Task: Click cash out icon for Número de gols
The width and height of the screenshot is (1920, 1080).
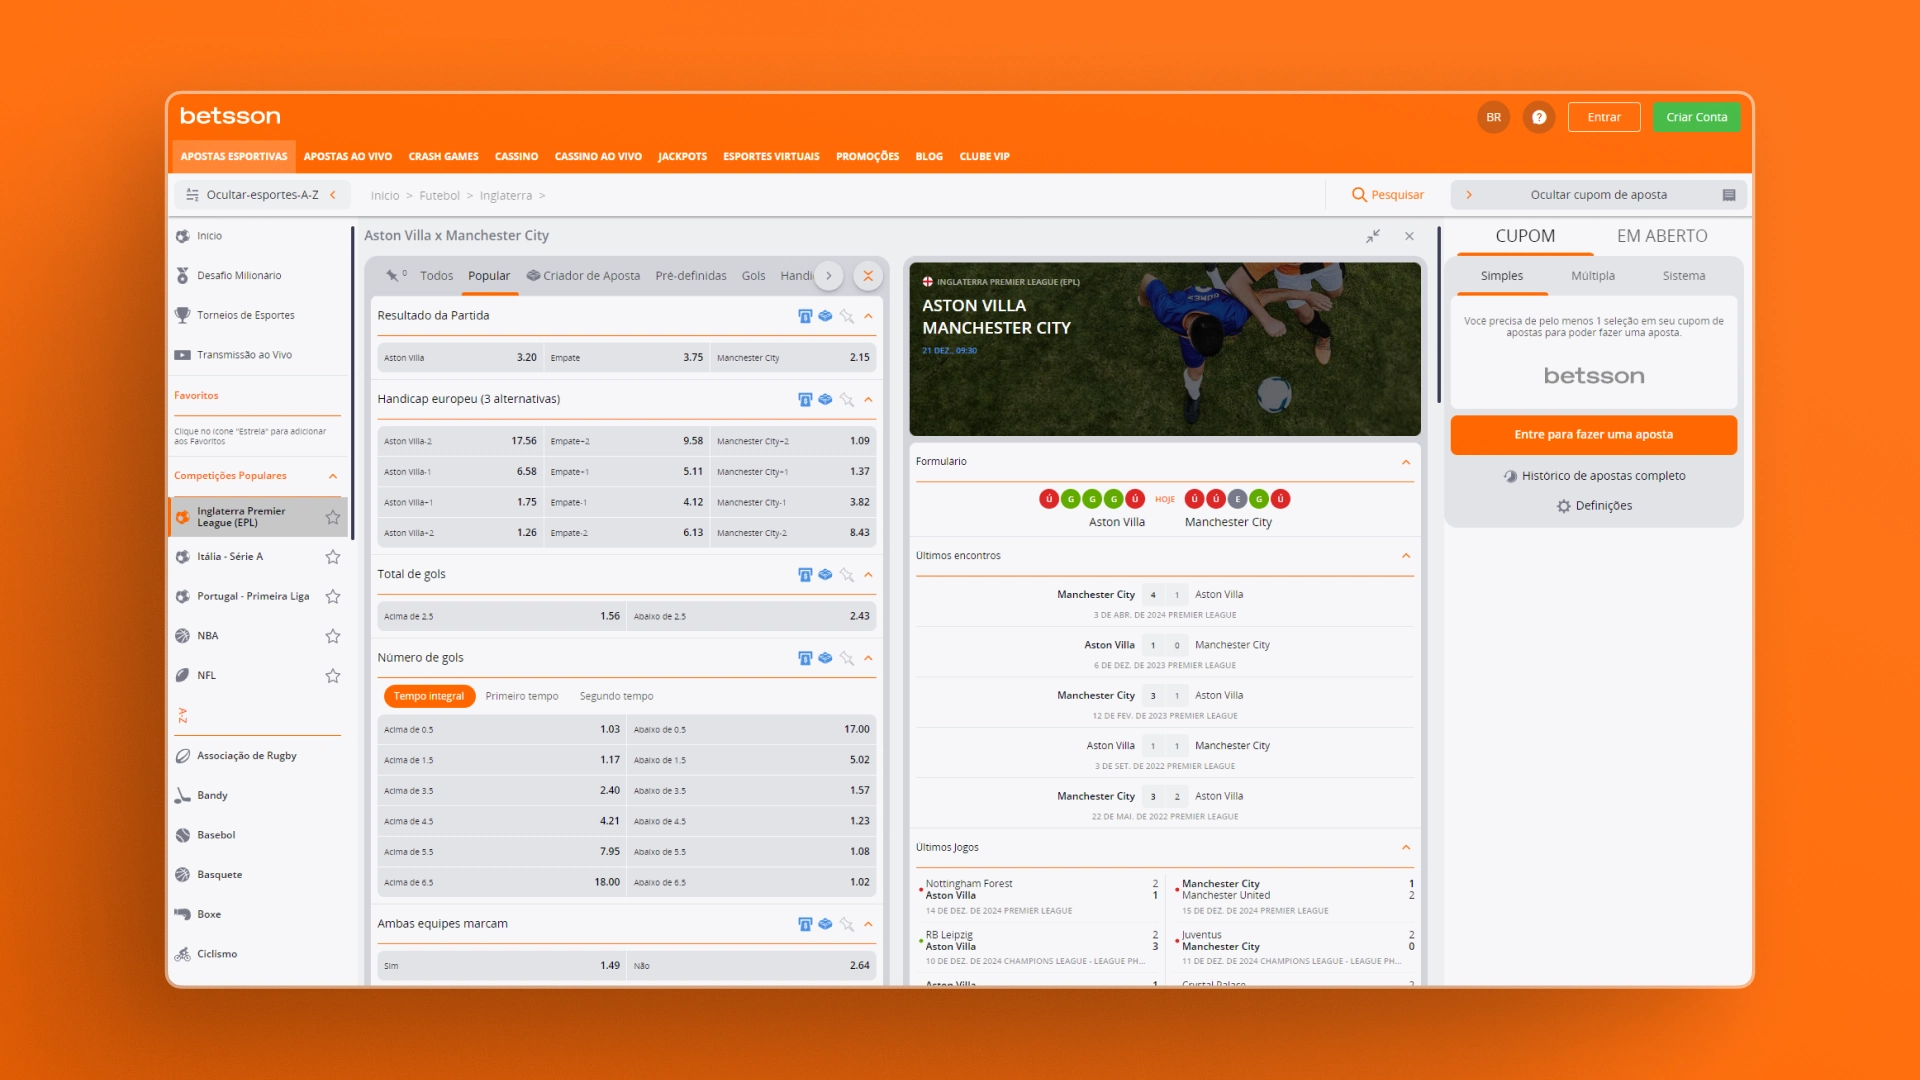Action: (805, 658)
